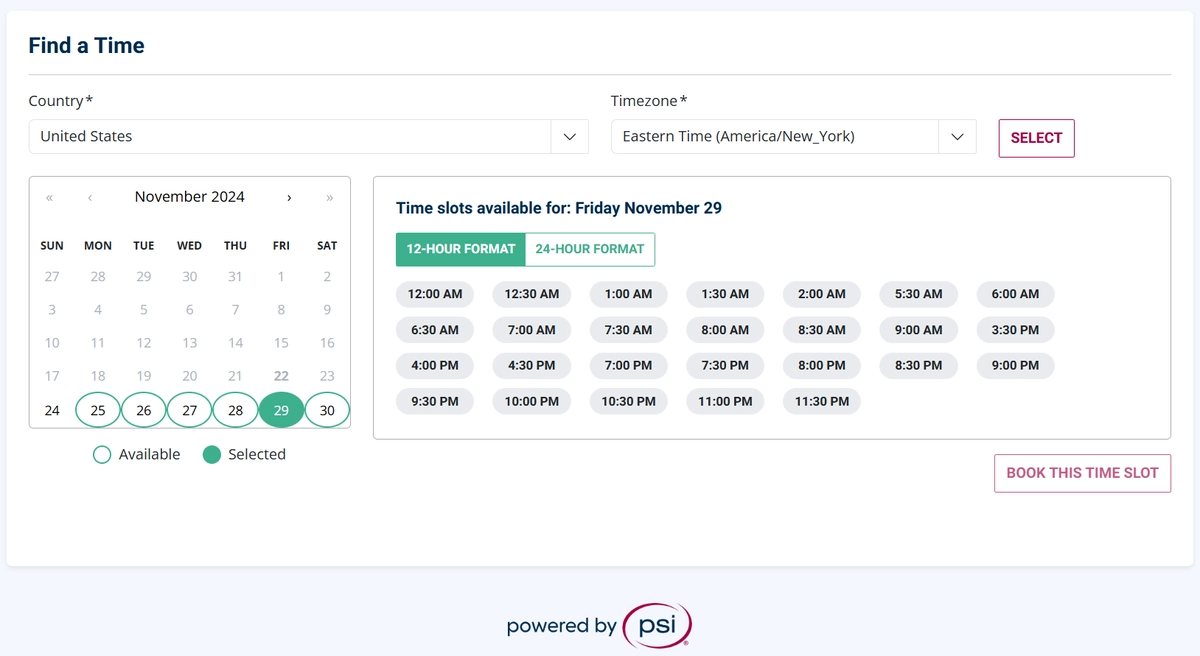Pick the 3:30 PM time slot

pos(1015,330)
